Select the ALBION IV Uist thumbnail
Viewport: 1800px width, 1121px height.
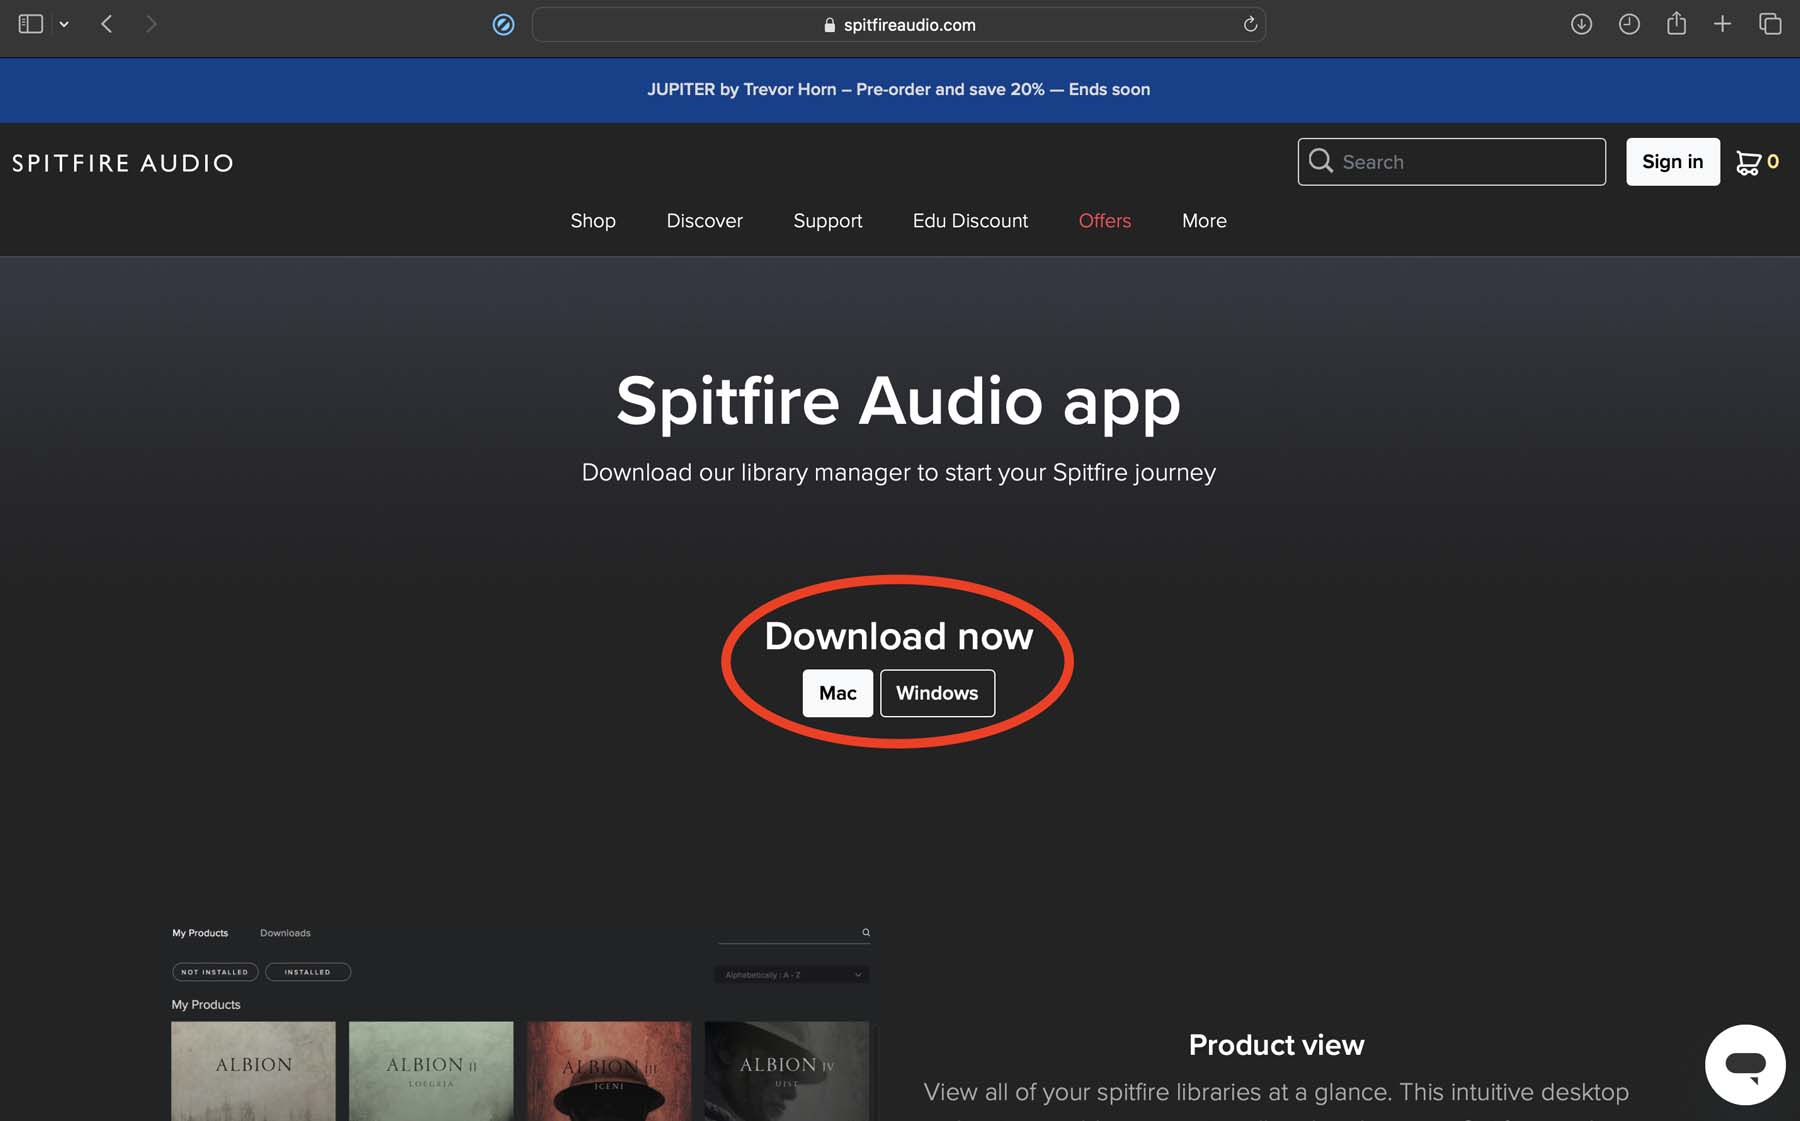tap(787, 1071)
